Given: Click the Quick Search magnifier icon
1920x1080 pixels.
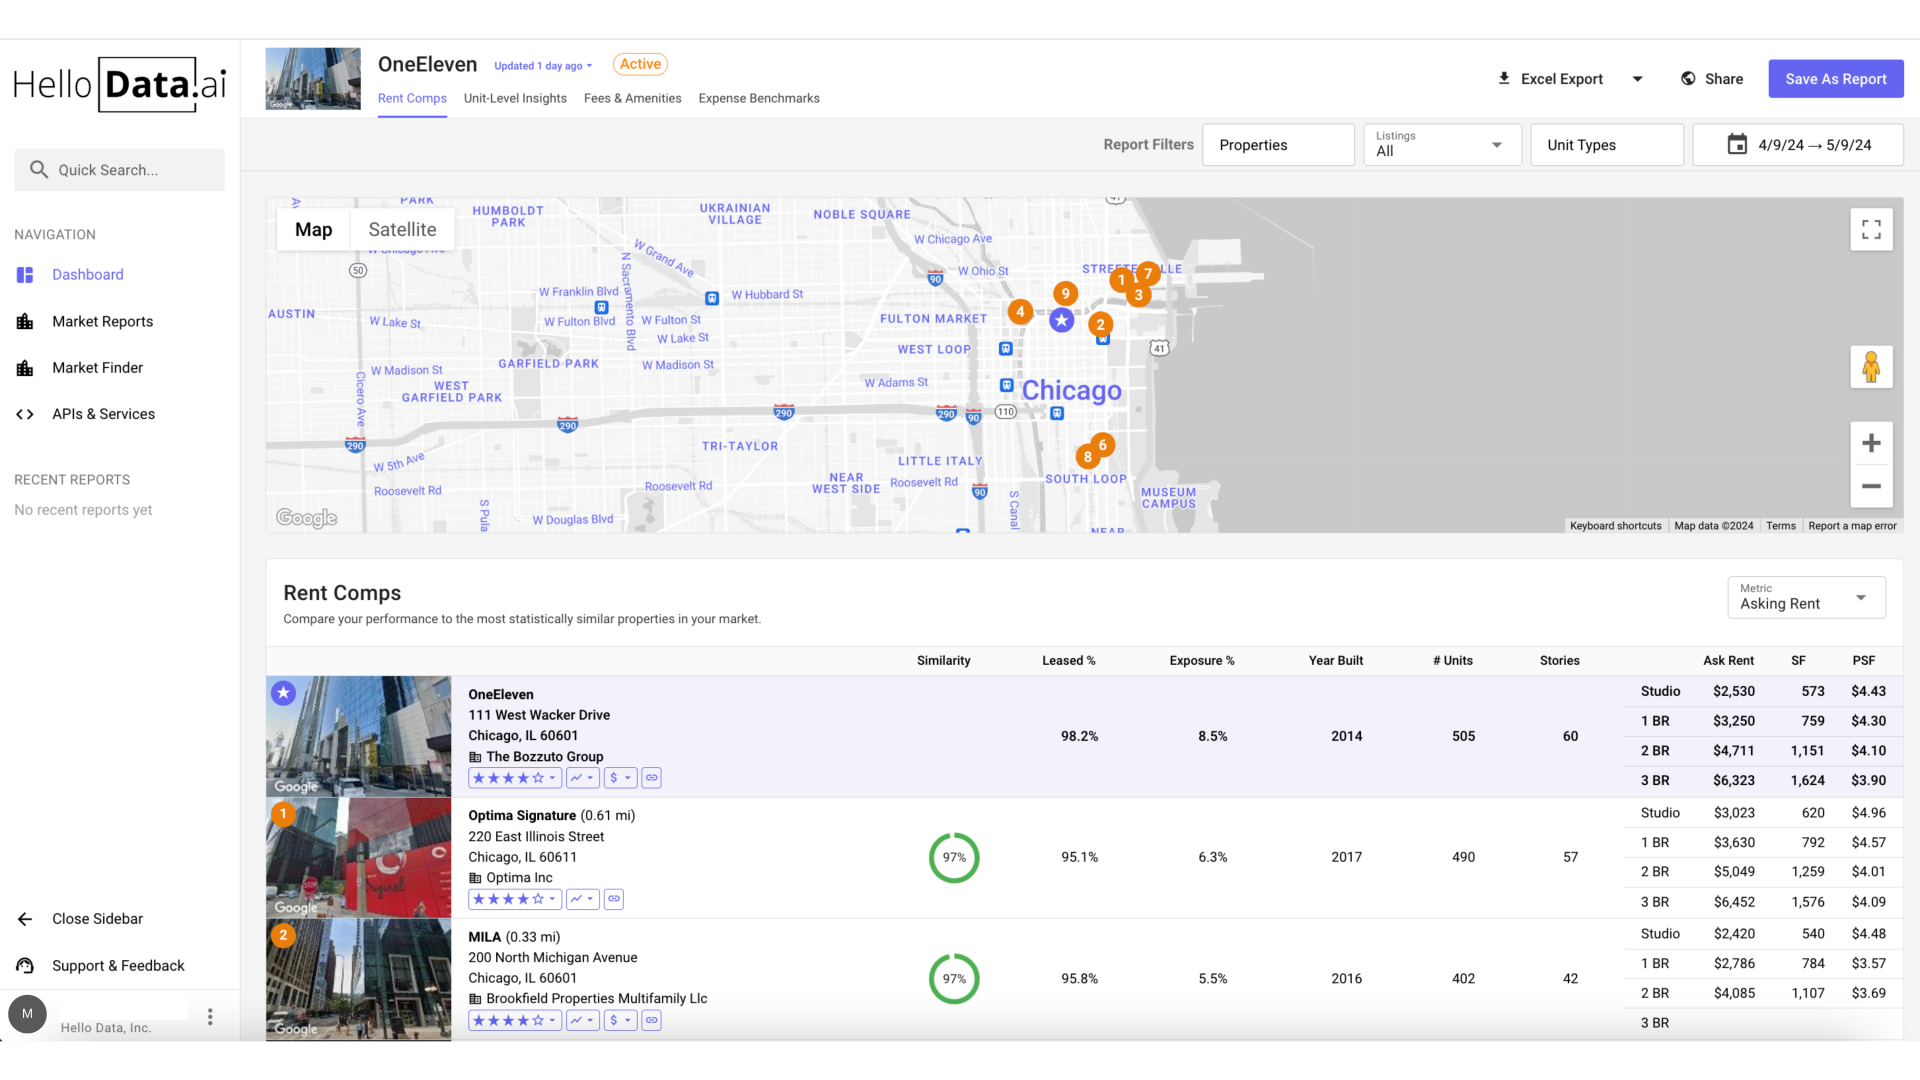Looking at the screenshot, I should point(39,170).
